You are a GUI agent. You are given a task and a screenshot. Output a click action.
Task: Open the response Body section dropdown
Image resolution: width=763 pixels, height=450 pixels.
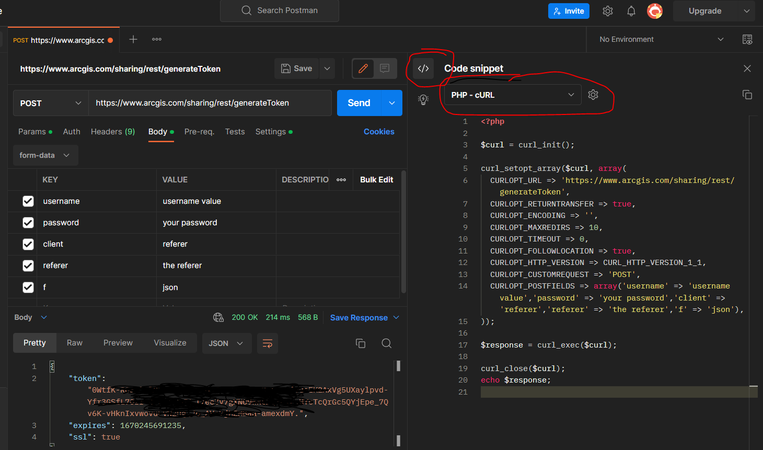(31, 317)
